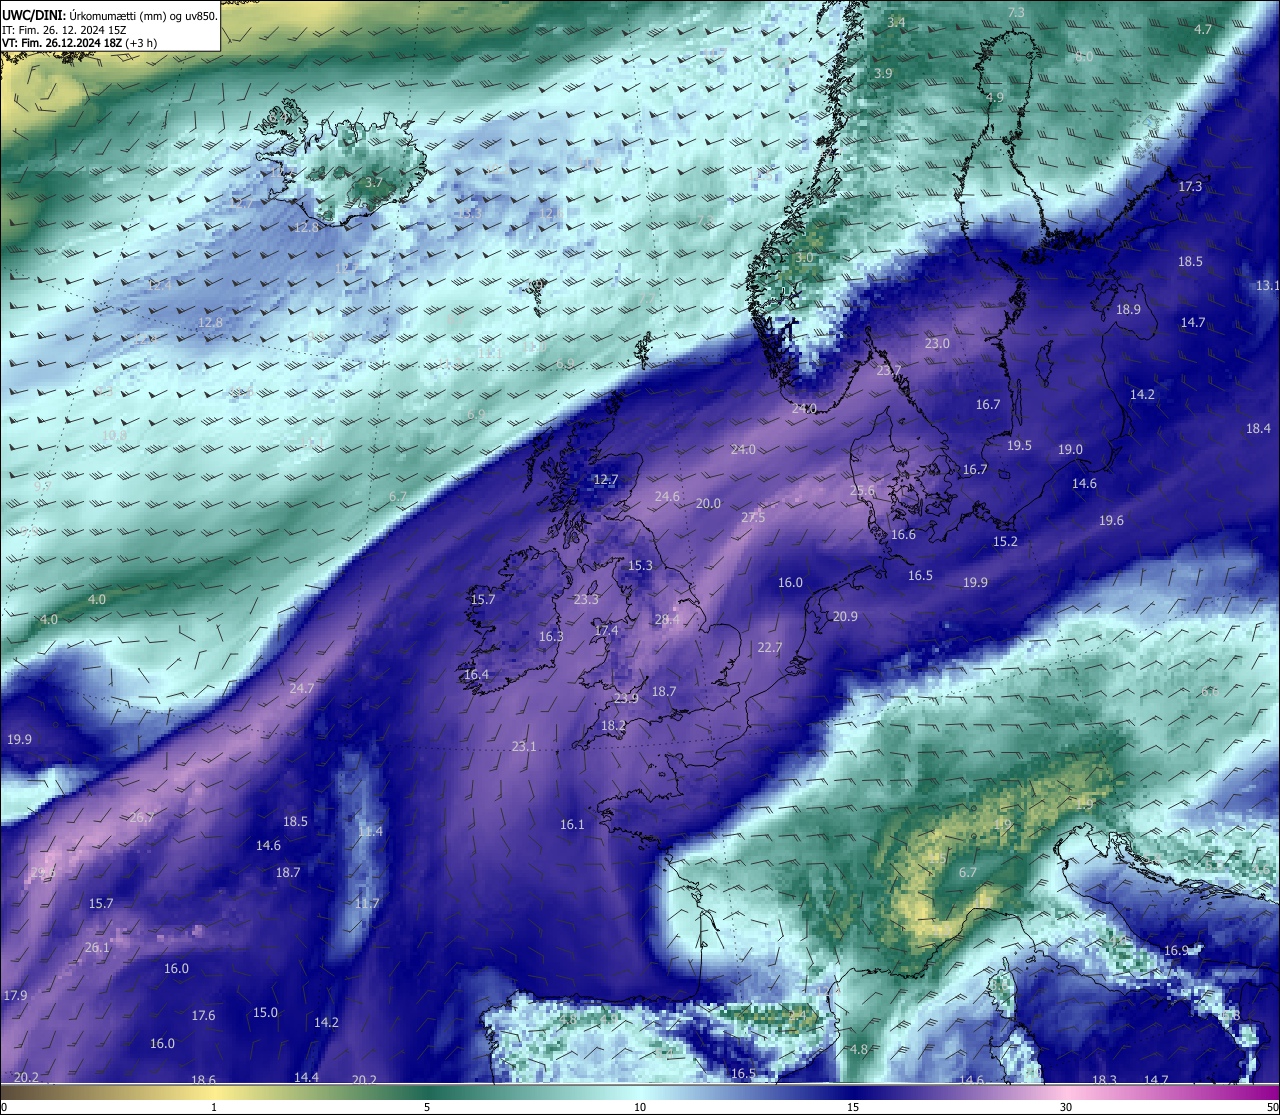
Task: Click the 18.9 value over Estonia
Action: pyautogui.click(x=1128, y=310)
